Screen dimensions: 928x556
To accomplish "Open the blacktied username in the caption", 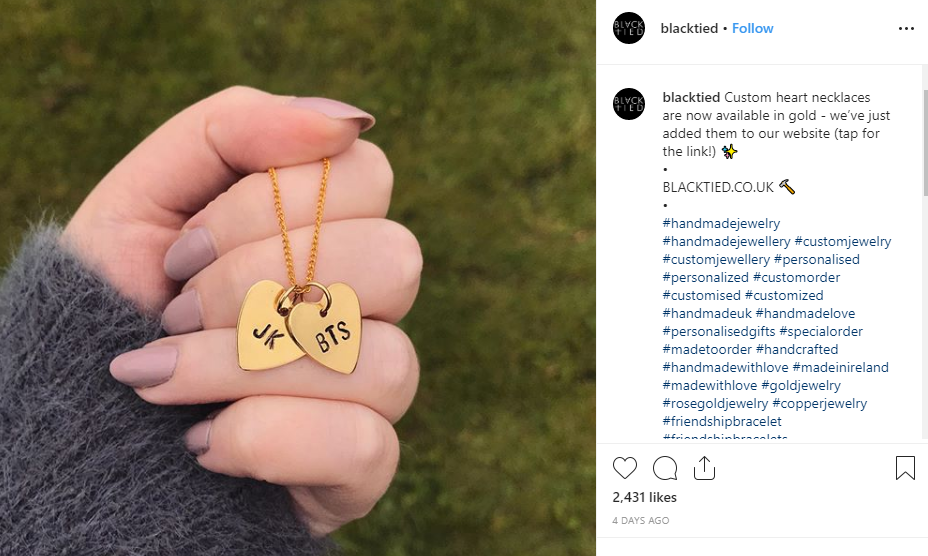I will 691,97.
